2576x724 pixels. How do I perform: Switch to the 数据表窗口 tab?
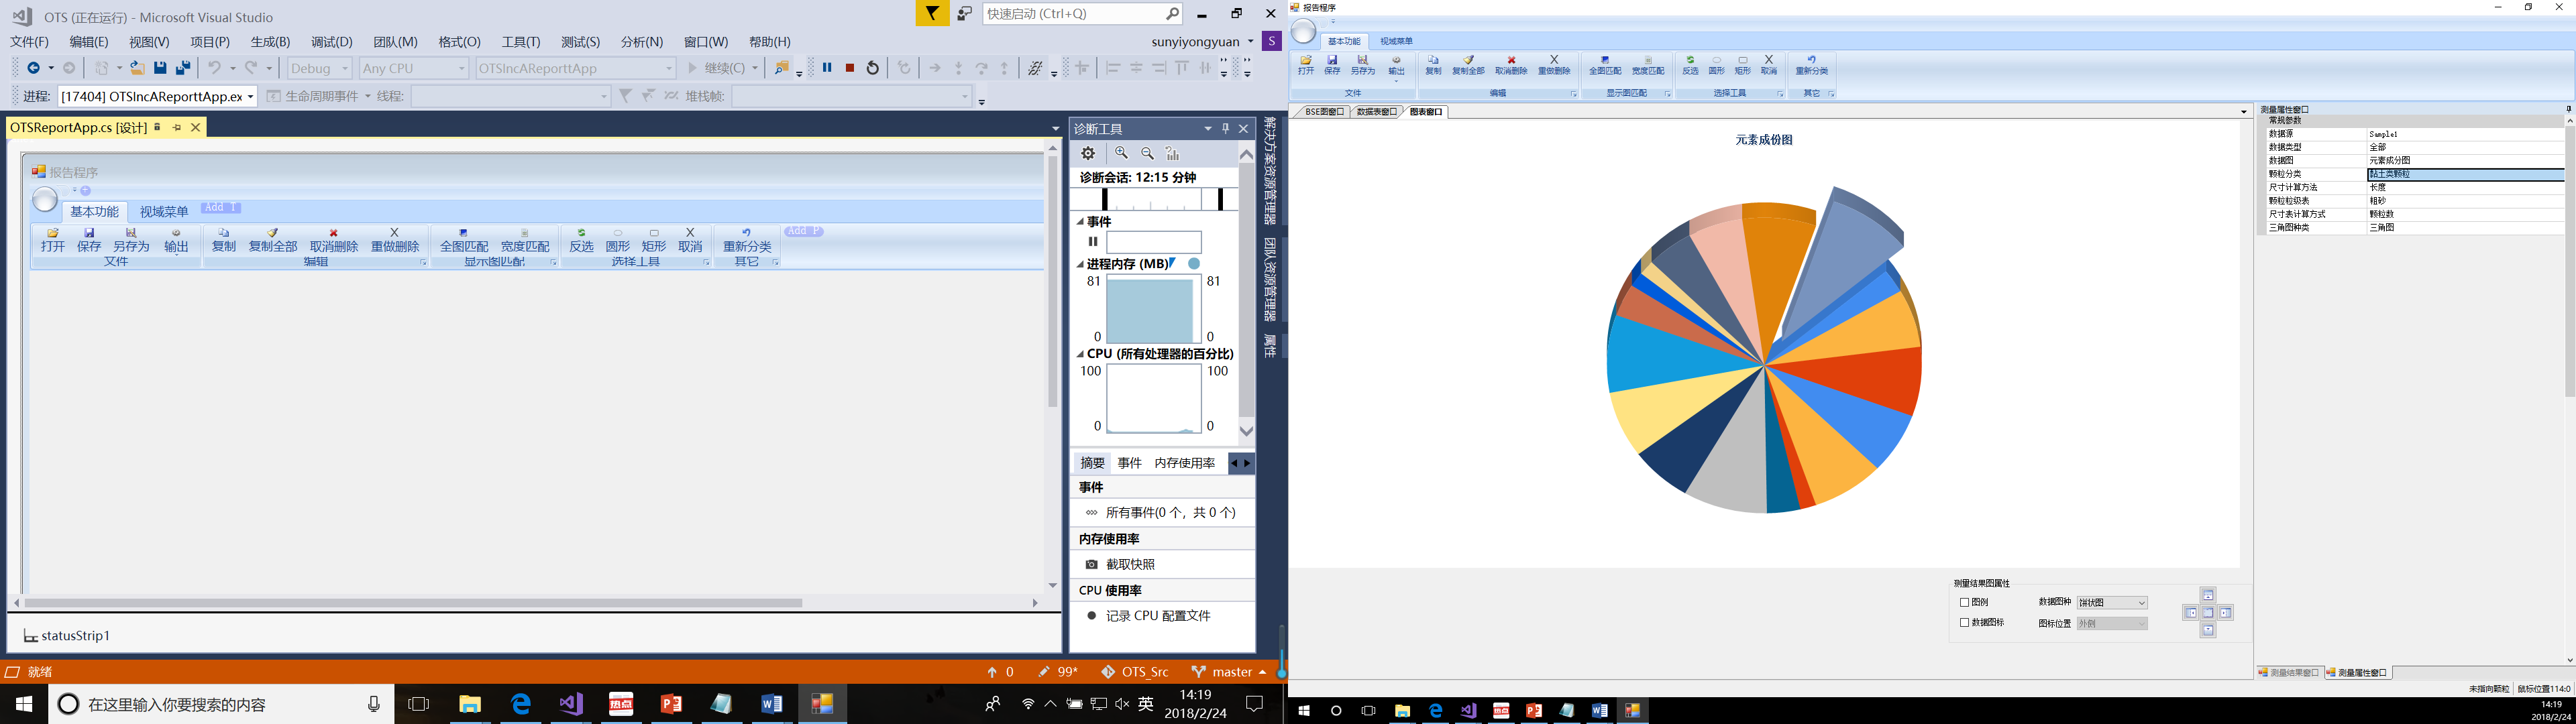pyautogui.click(x=1376, y=112)
